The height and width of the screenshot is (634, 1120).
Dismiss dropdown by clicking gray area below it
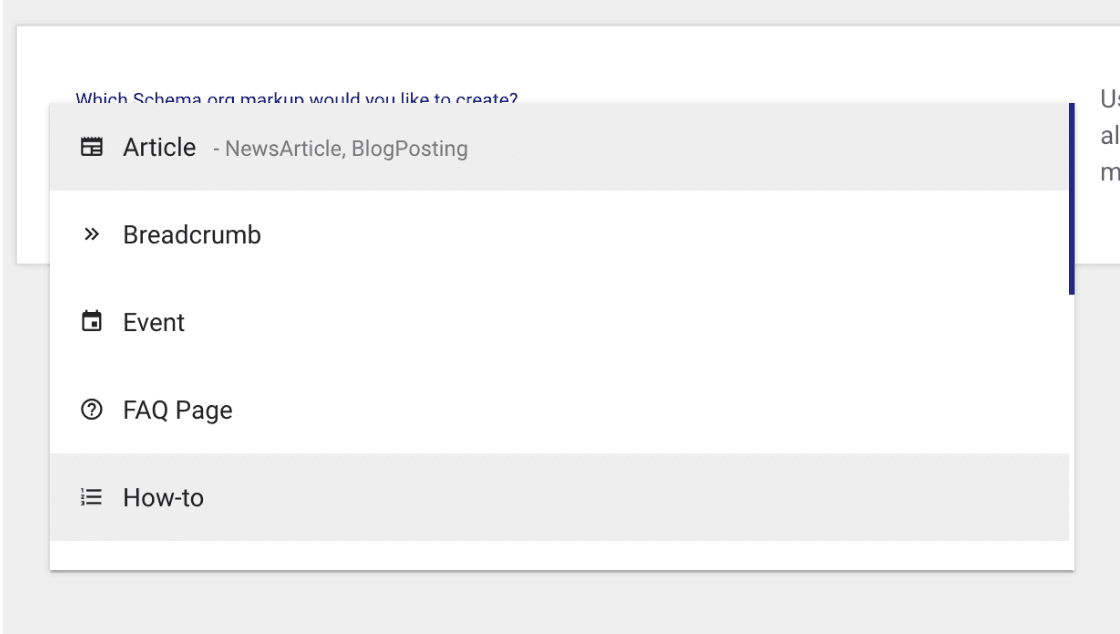point(560,603)
